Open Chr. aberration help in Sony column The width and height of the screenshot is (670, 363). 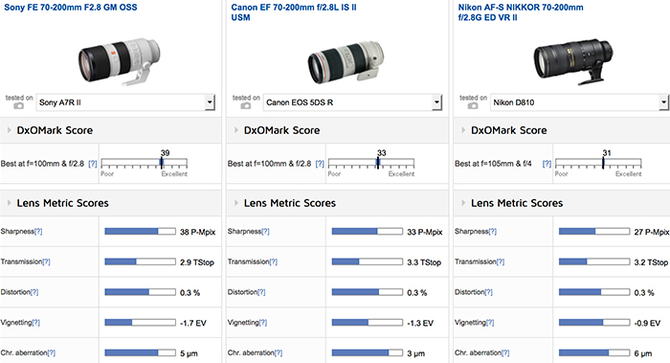pyautogui.click(x=51, y=353)
